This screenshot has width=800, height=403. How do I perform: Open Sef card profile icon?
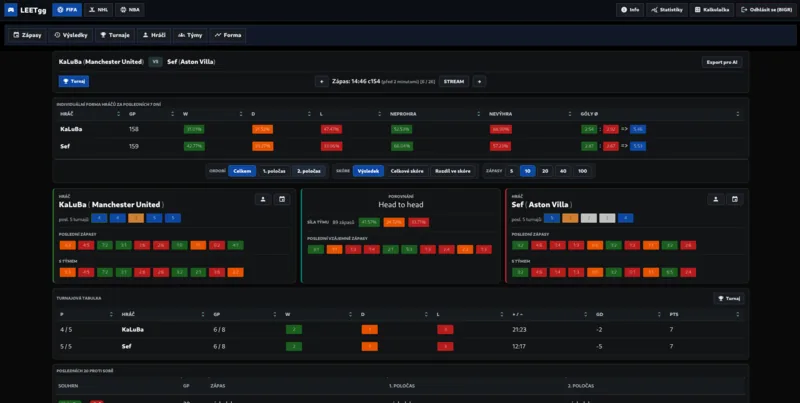coord(716,199)
